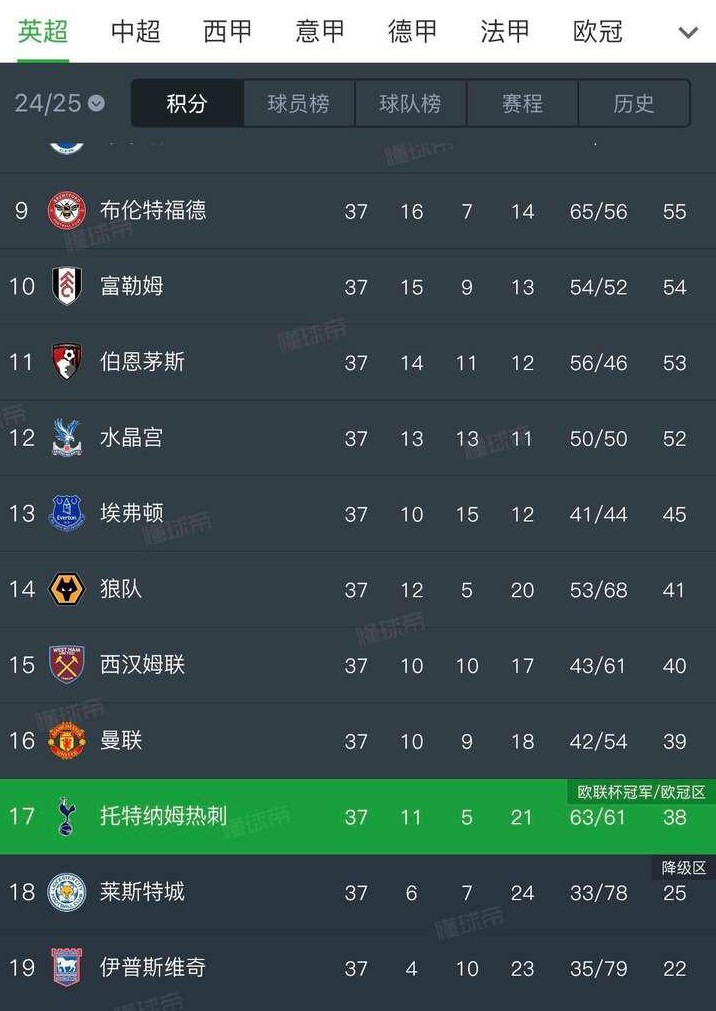Select the Crystal Palace eagle badge
716x1011 pixels.
(66, 438)
